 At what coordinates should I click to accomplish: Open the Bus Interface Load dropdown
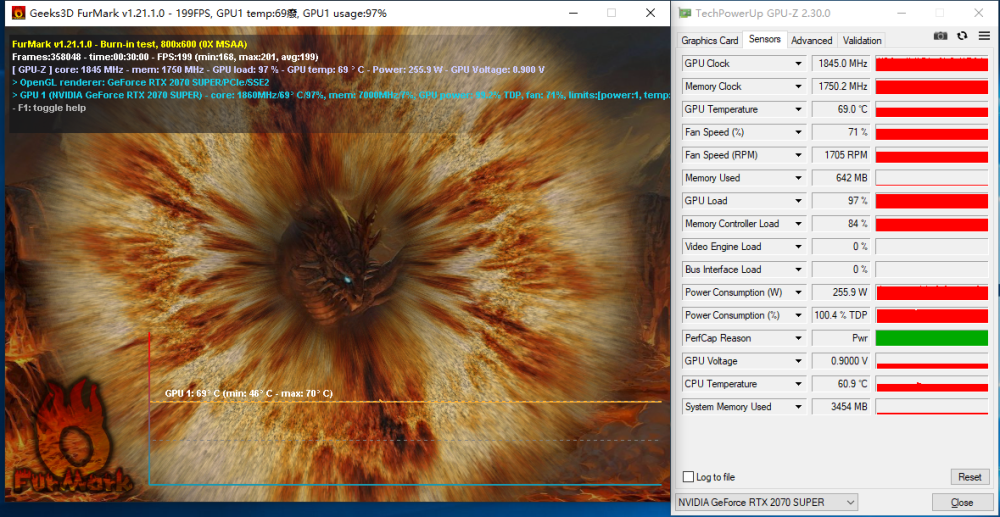(798, 270)
